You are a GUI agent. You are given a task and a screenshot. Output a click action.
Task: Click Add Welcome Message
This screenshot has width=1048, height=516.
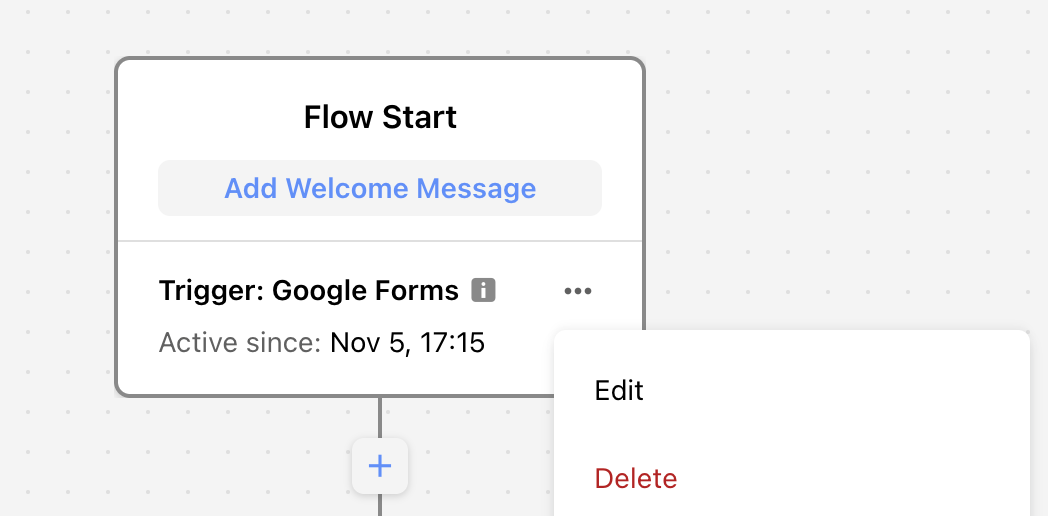pos(380,188)
